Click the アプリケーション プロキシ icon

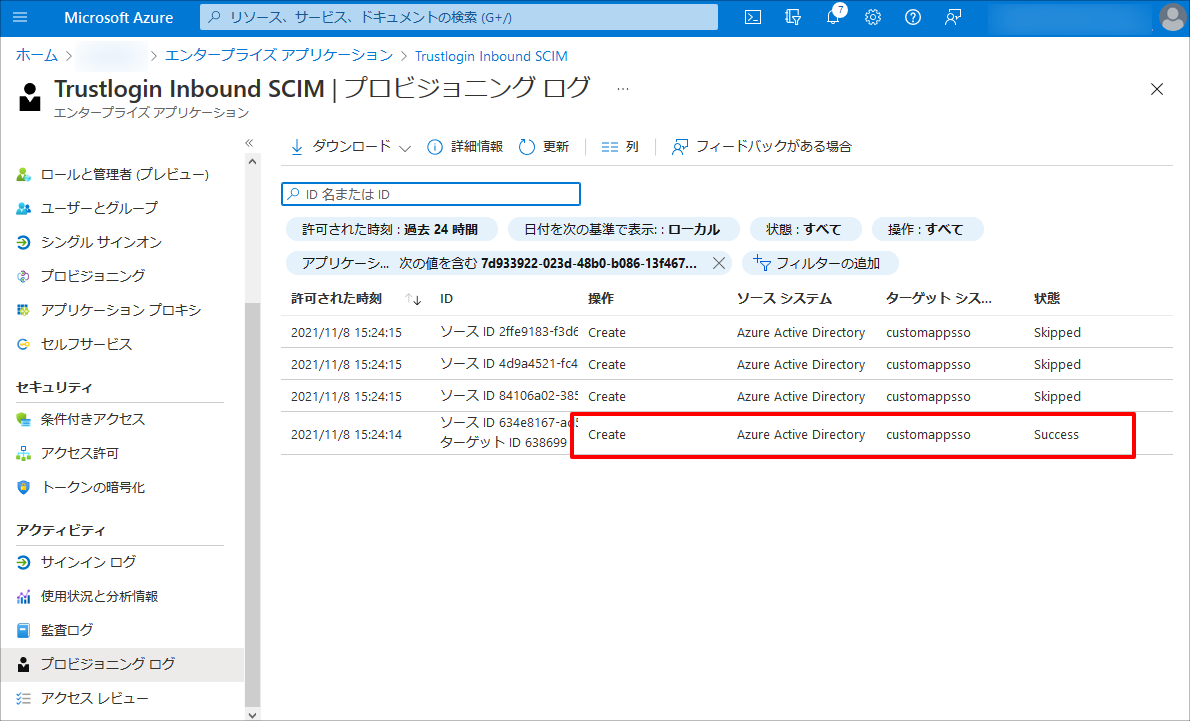pos(24,310)
